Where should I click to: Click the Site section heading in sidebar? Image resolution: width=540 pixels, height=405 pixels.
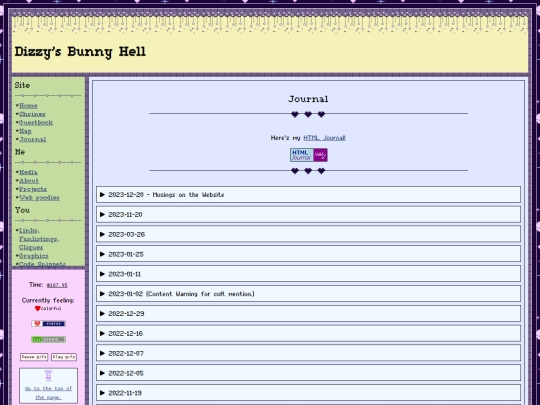(22, 85)
